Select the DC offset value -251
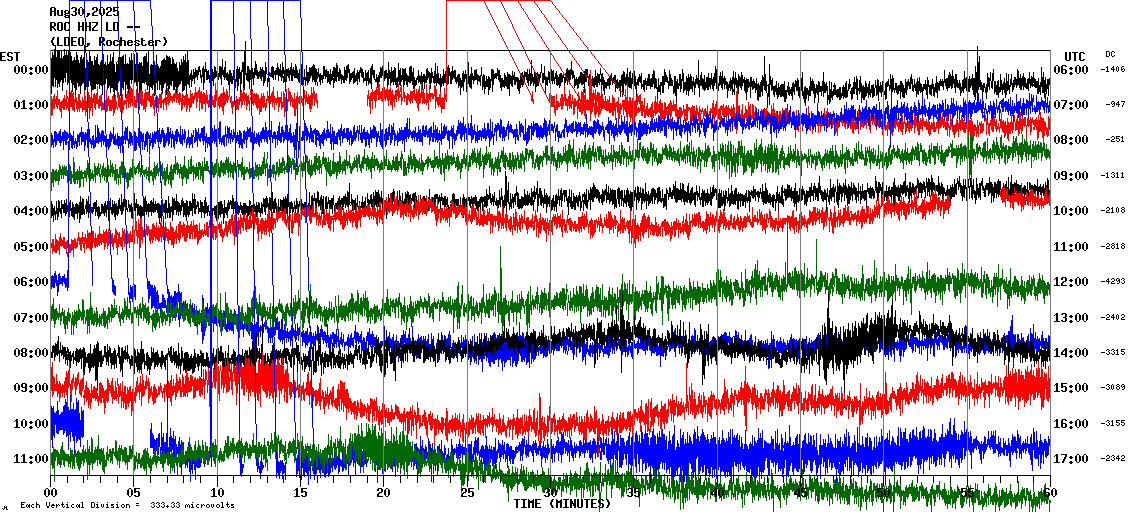This screenshot has height=519, width=1130. tap(1116, 140)
